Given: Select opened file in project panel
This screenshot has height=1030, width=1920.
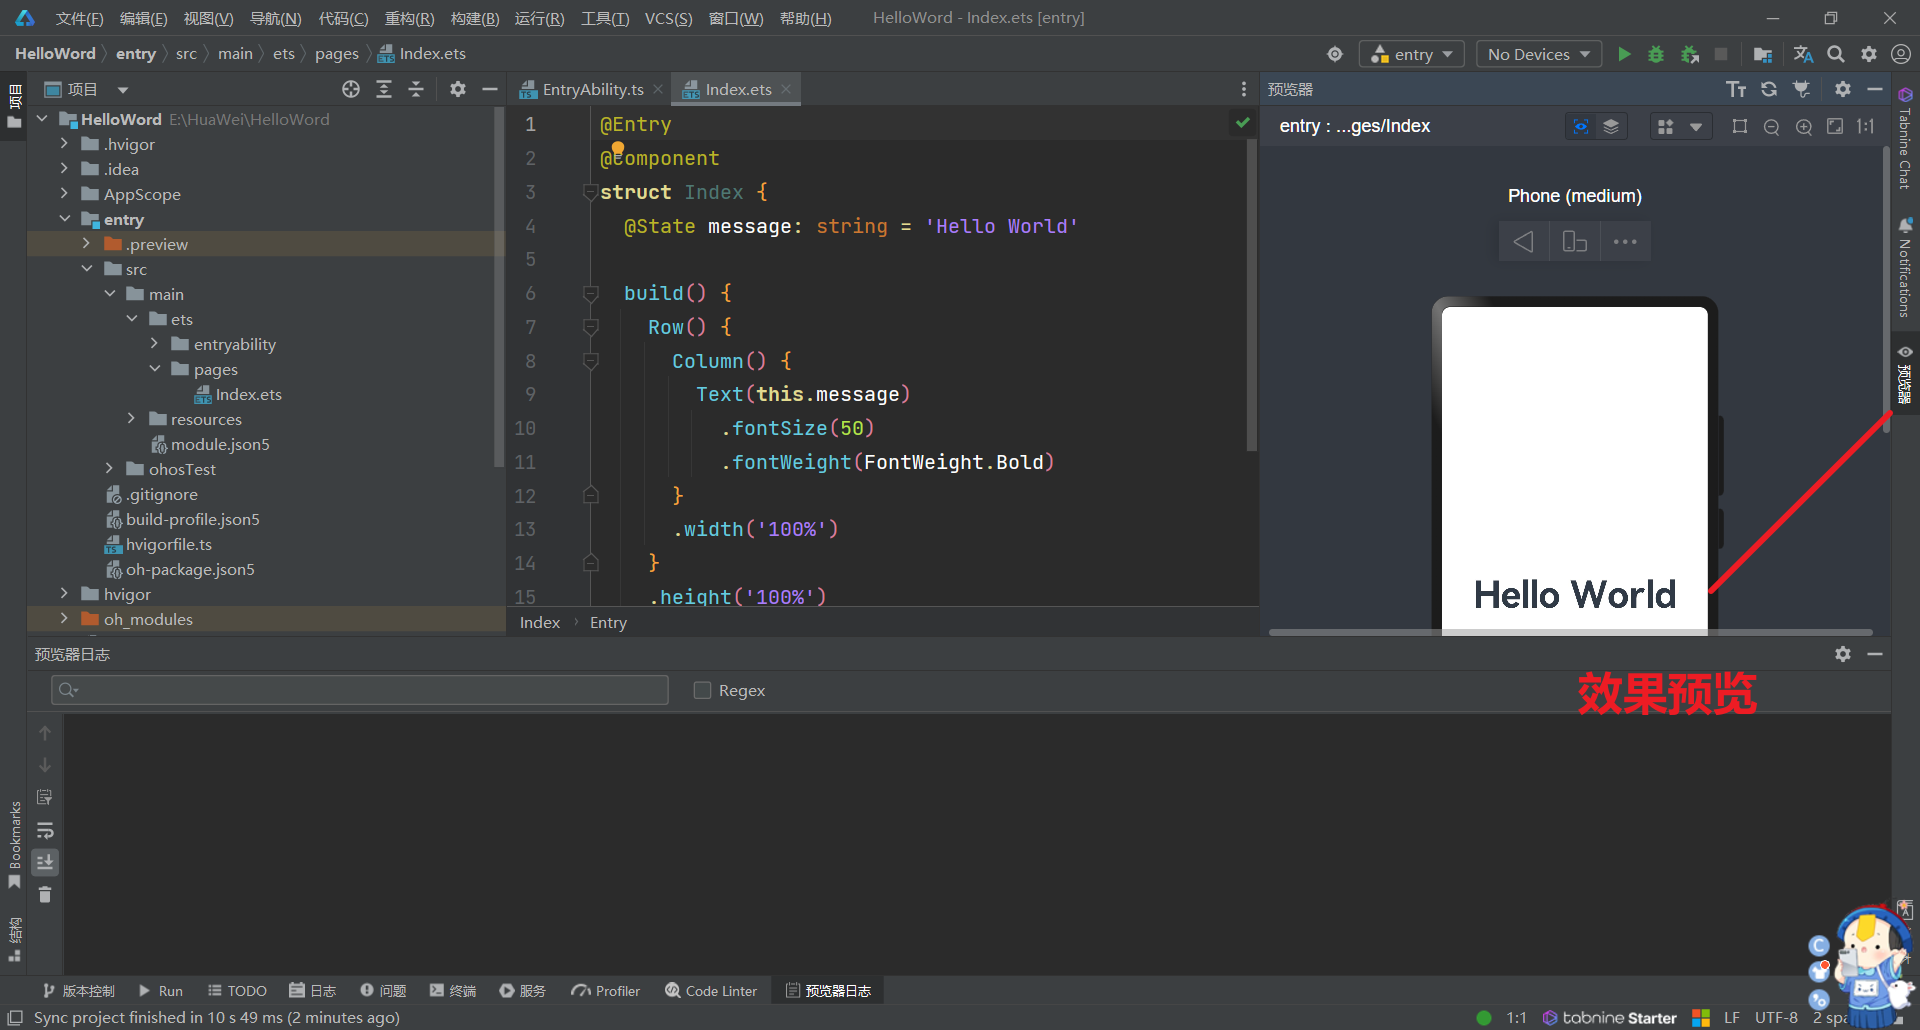Looking at the screenshot, I should (351, 90).
